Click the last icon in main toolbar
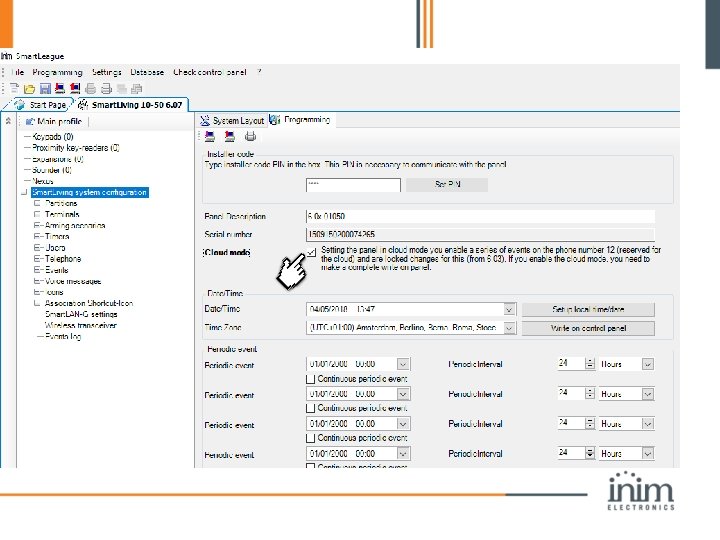The image size is (720, 540). [x=136, y=89]
